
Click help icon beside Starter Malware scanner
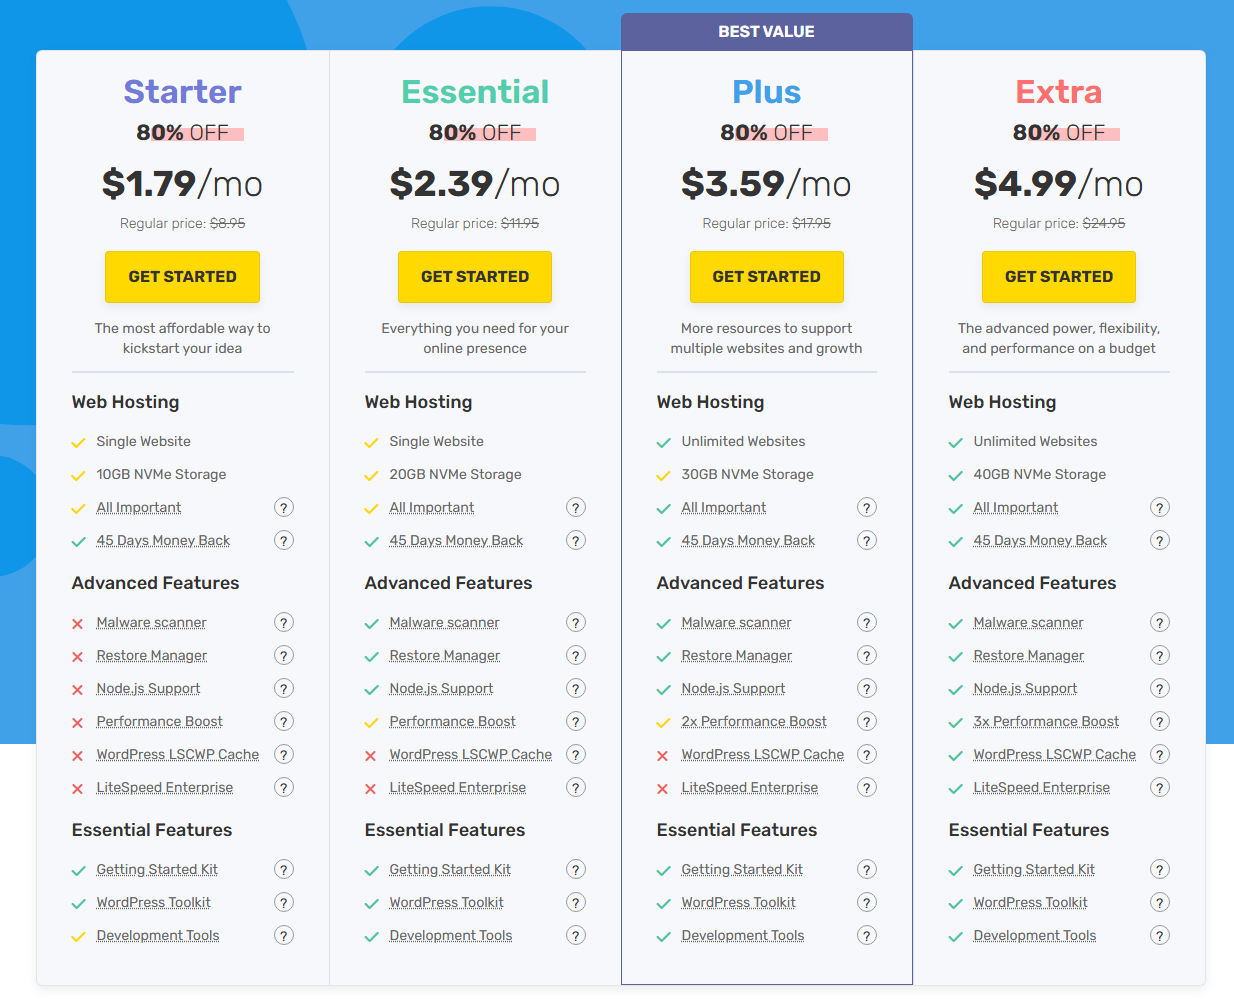coord(284,622)
